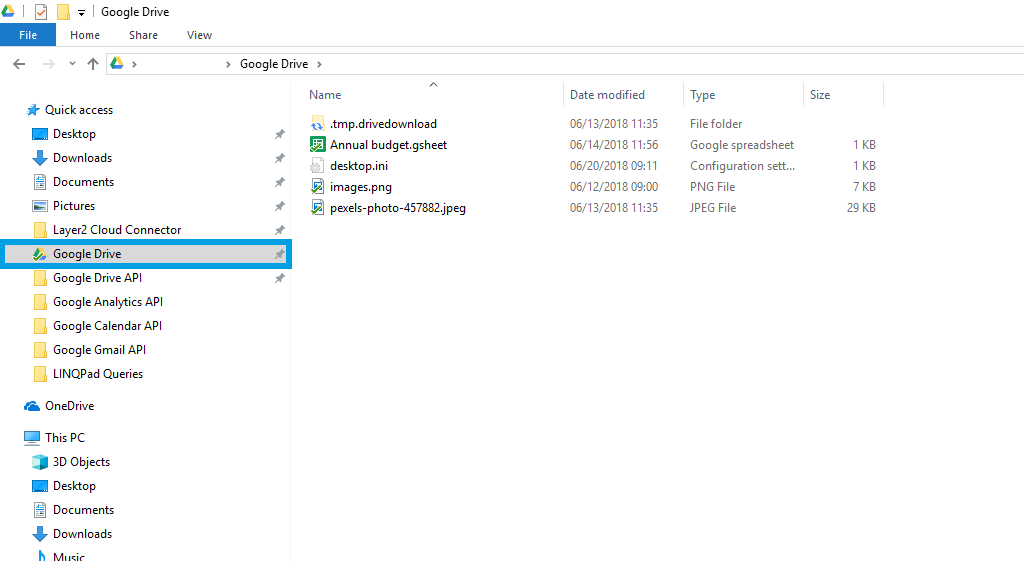
Task: Open Downloads under Quick access
Action: (x=82, y=158)
